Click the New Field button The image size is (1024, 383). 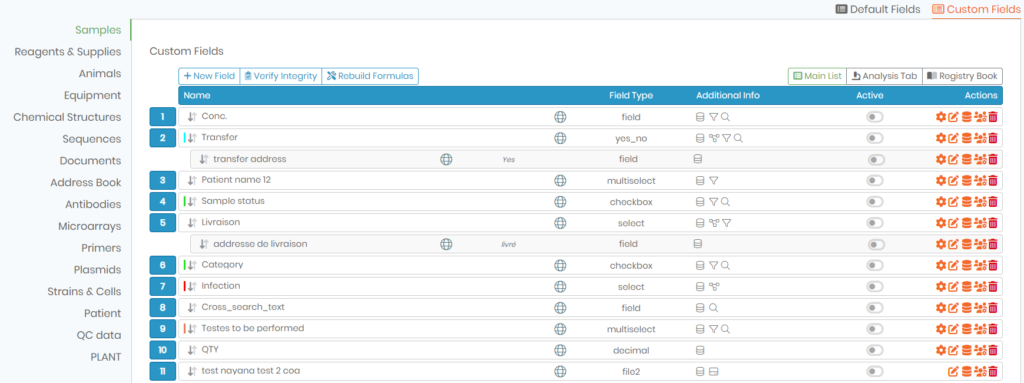coord(209,76)
